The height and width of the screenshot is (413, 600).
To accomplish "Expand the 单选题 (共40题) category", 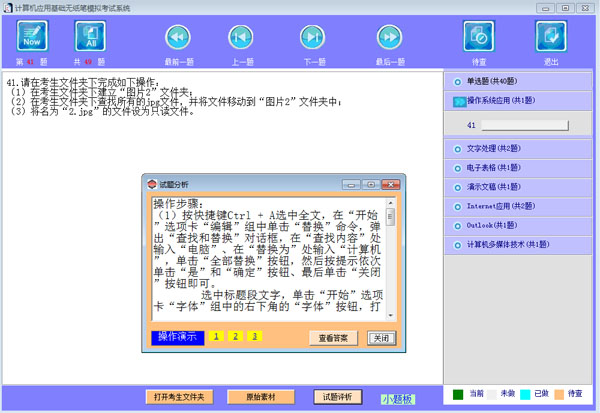I will tap(520, 82).
